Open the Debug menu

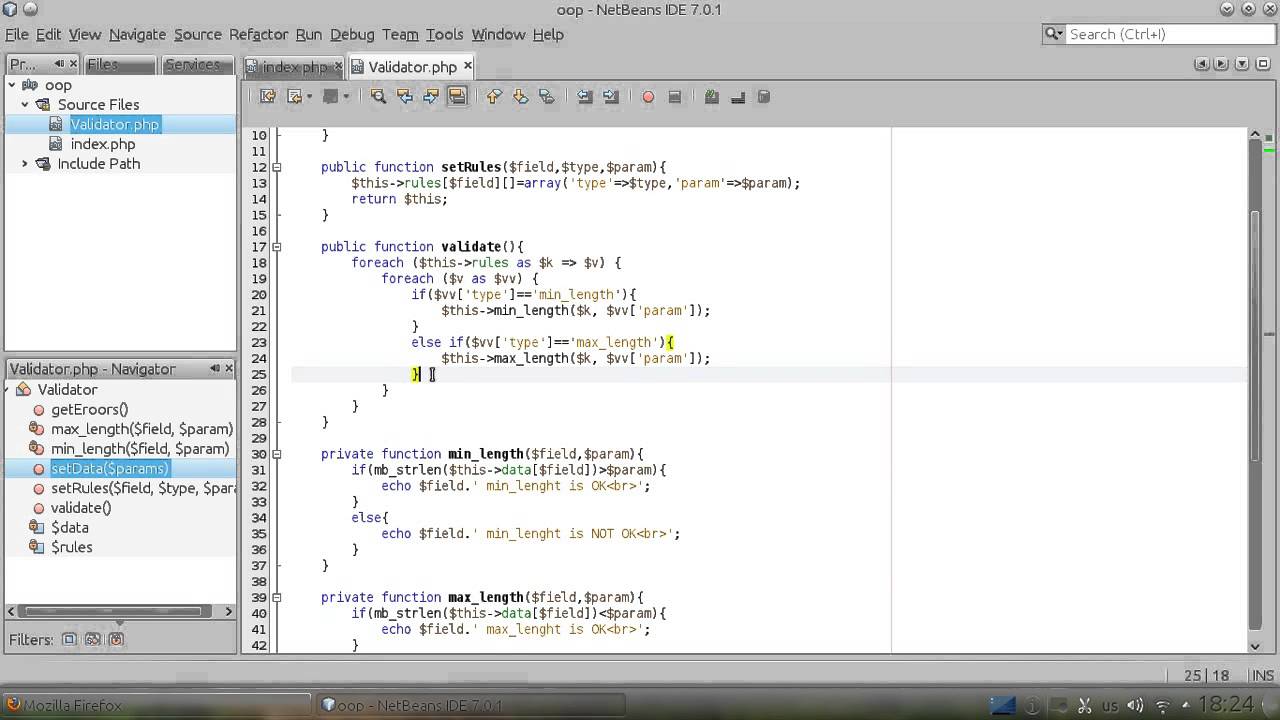tap(352, 34)
